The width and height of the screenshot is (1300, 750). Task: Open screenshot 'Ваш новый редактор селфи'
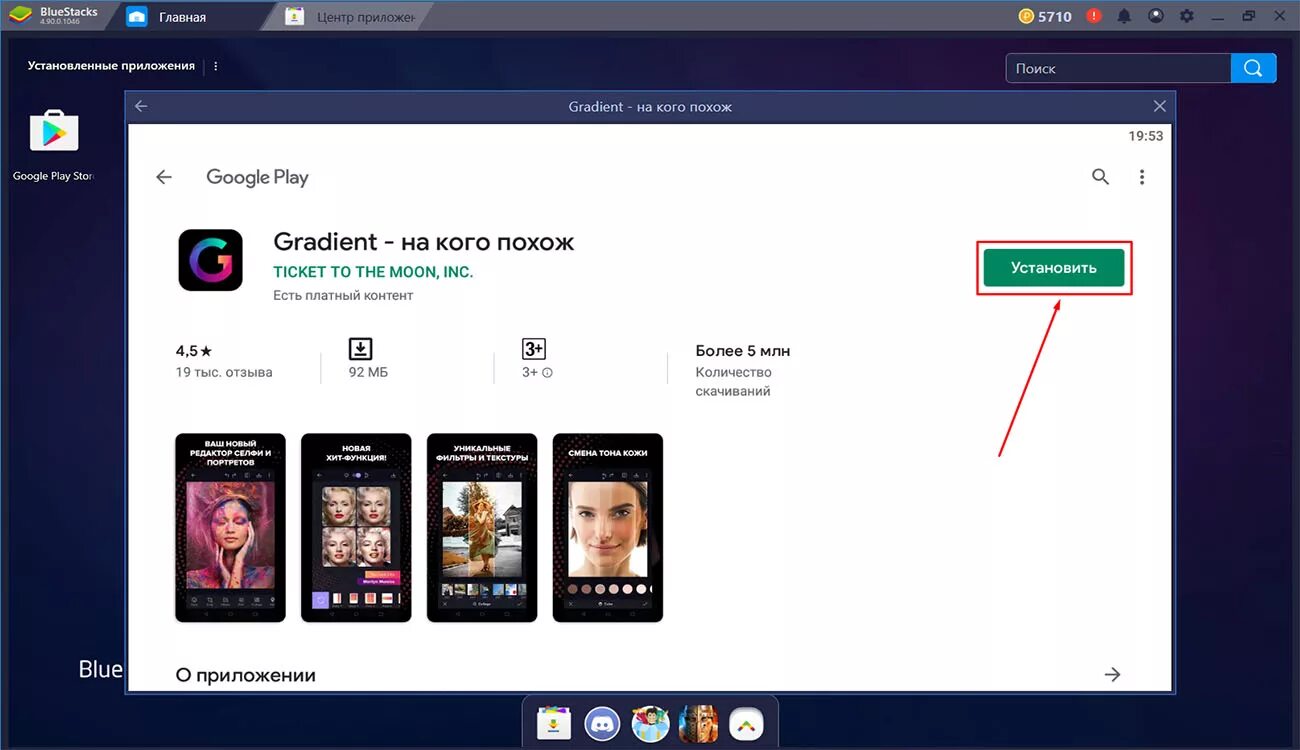(x=230, y=528)
